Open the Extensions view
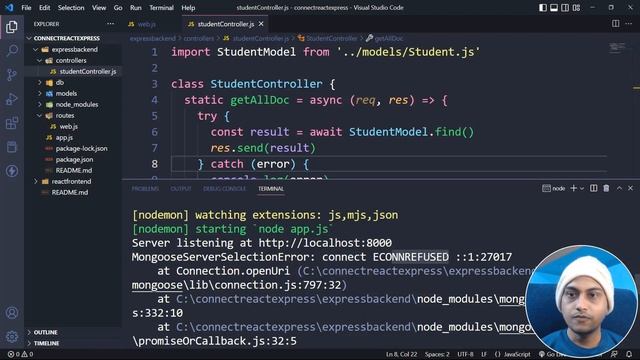 click(12, 123)
